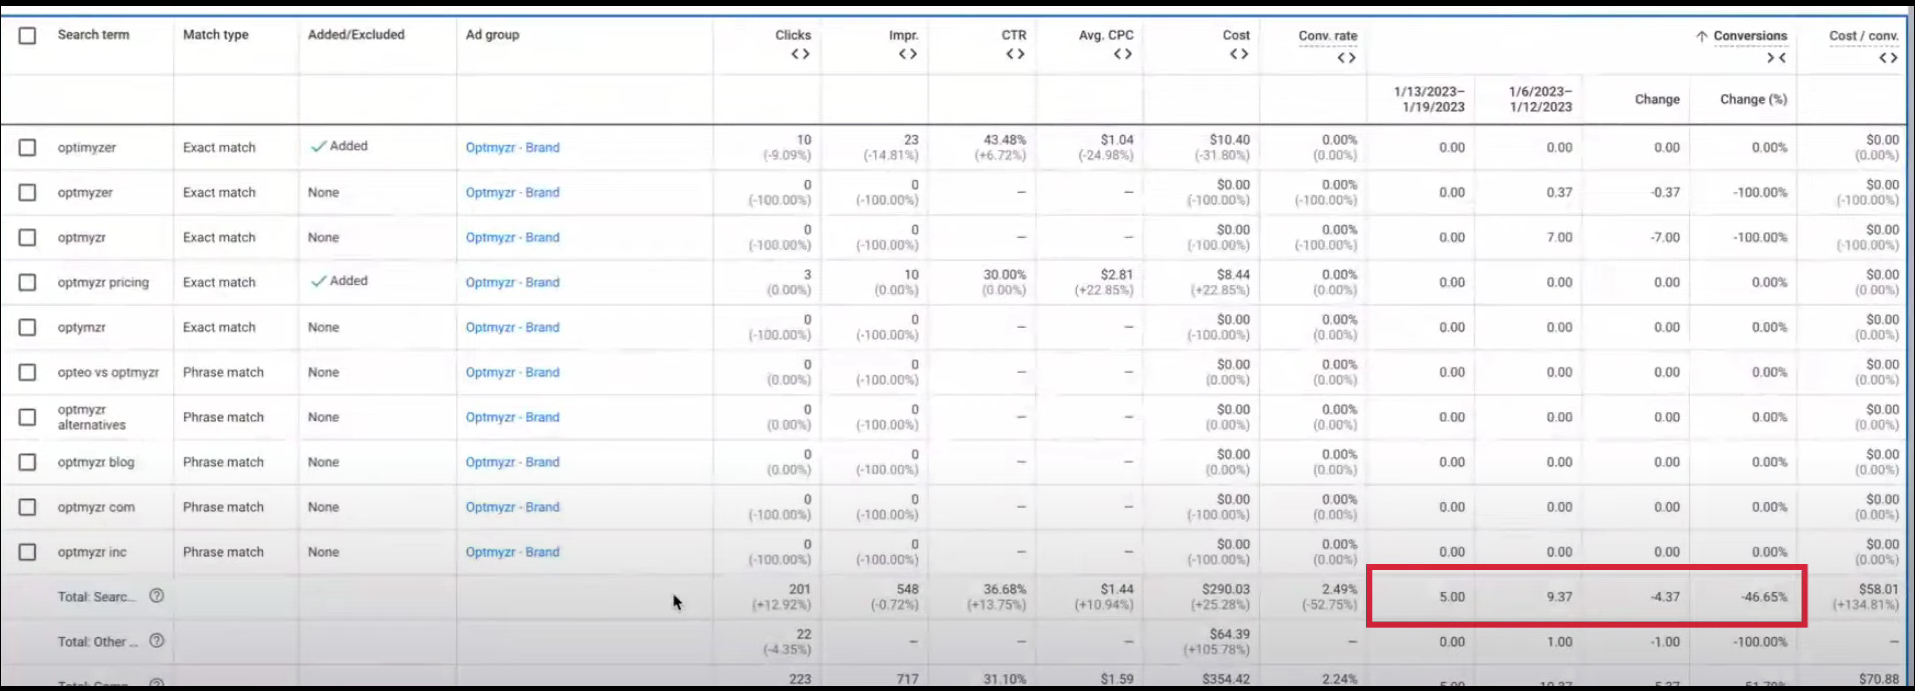
Task: Expand the Cost / conv. comparison arrows
Action: click(x=1888, y=58)
